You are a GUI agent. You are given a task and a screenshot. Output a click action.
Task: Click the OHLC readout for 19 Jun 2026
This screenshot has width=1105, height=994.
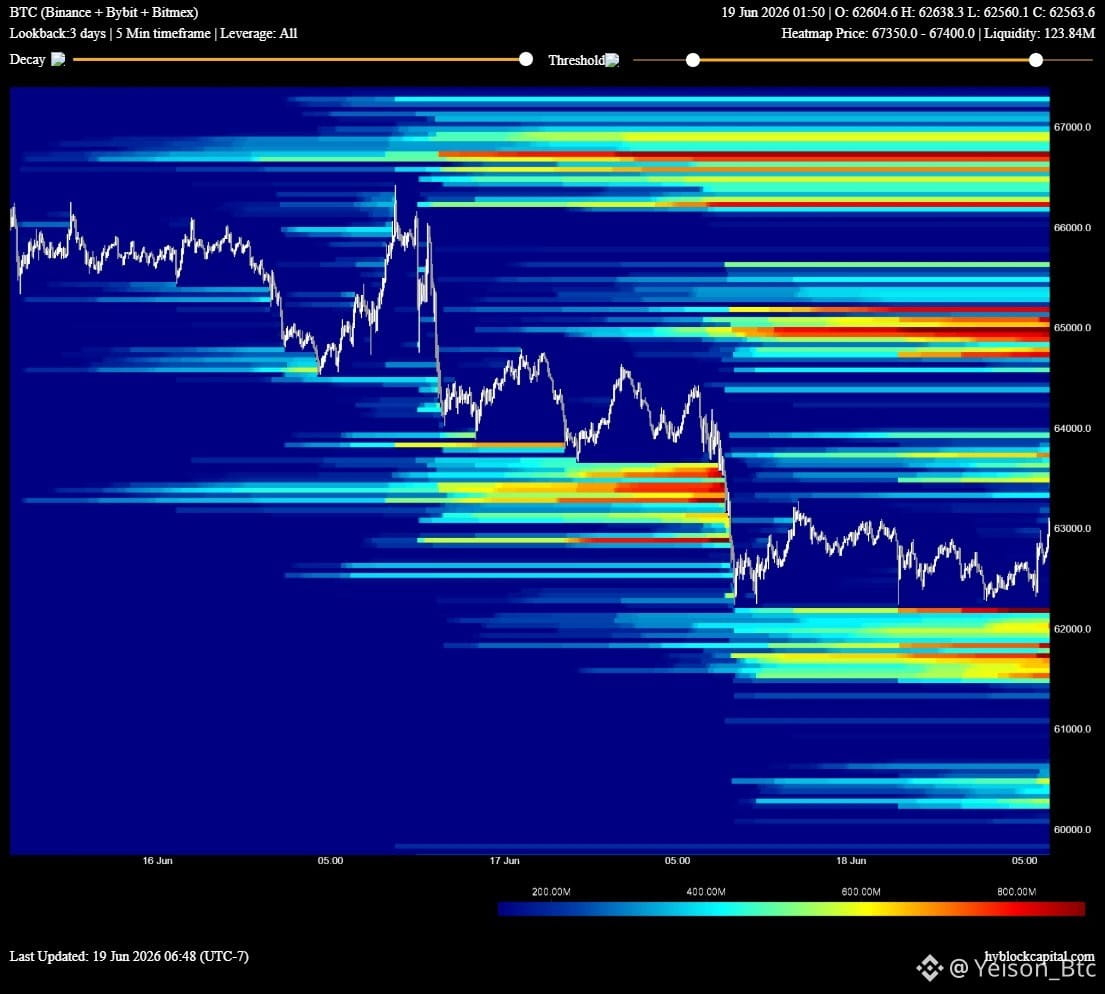(x=908, y=12)
